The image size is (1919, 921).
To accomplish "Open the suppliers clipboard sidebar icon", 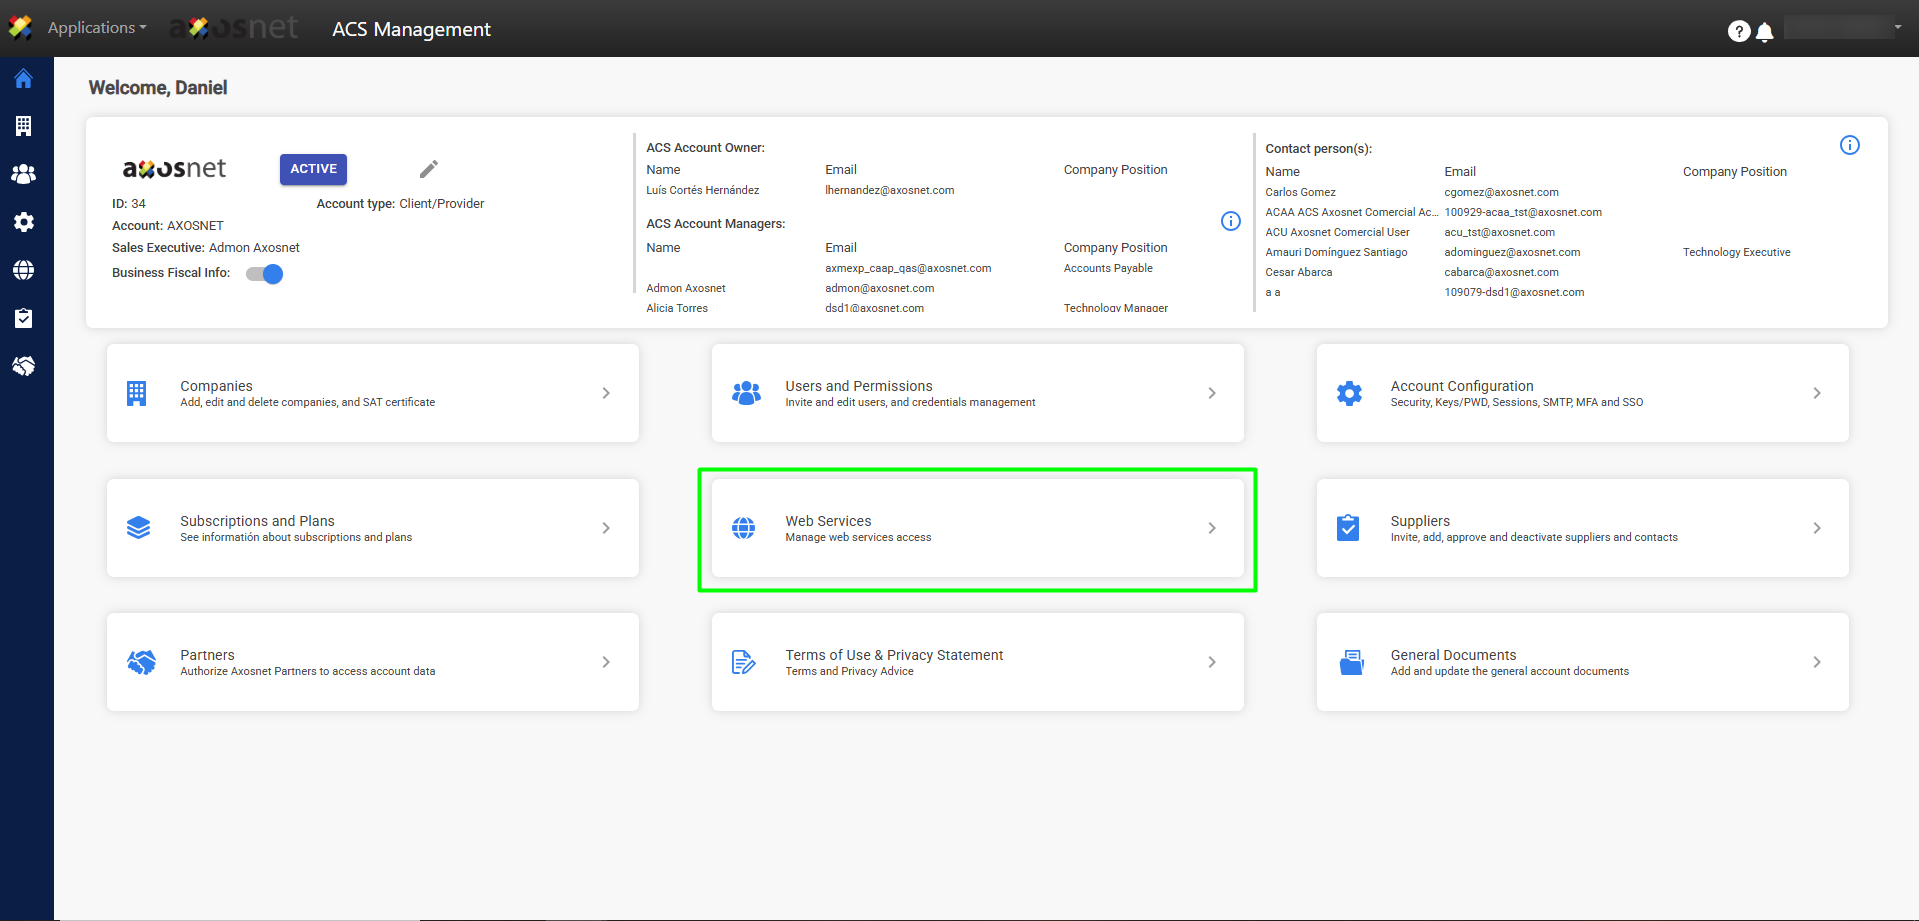I will pos(23,318).
